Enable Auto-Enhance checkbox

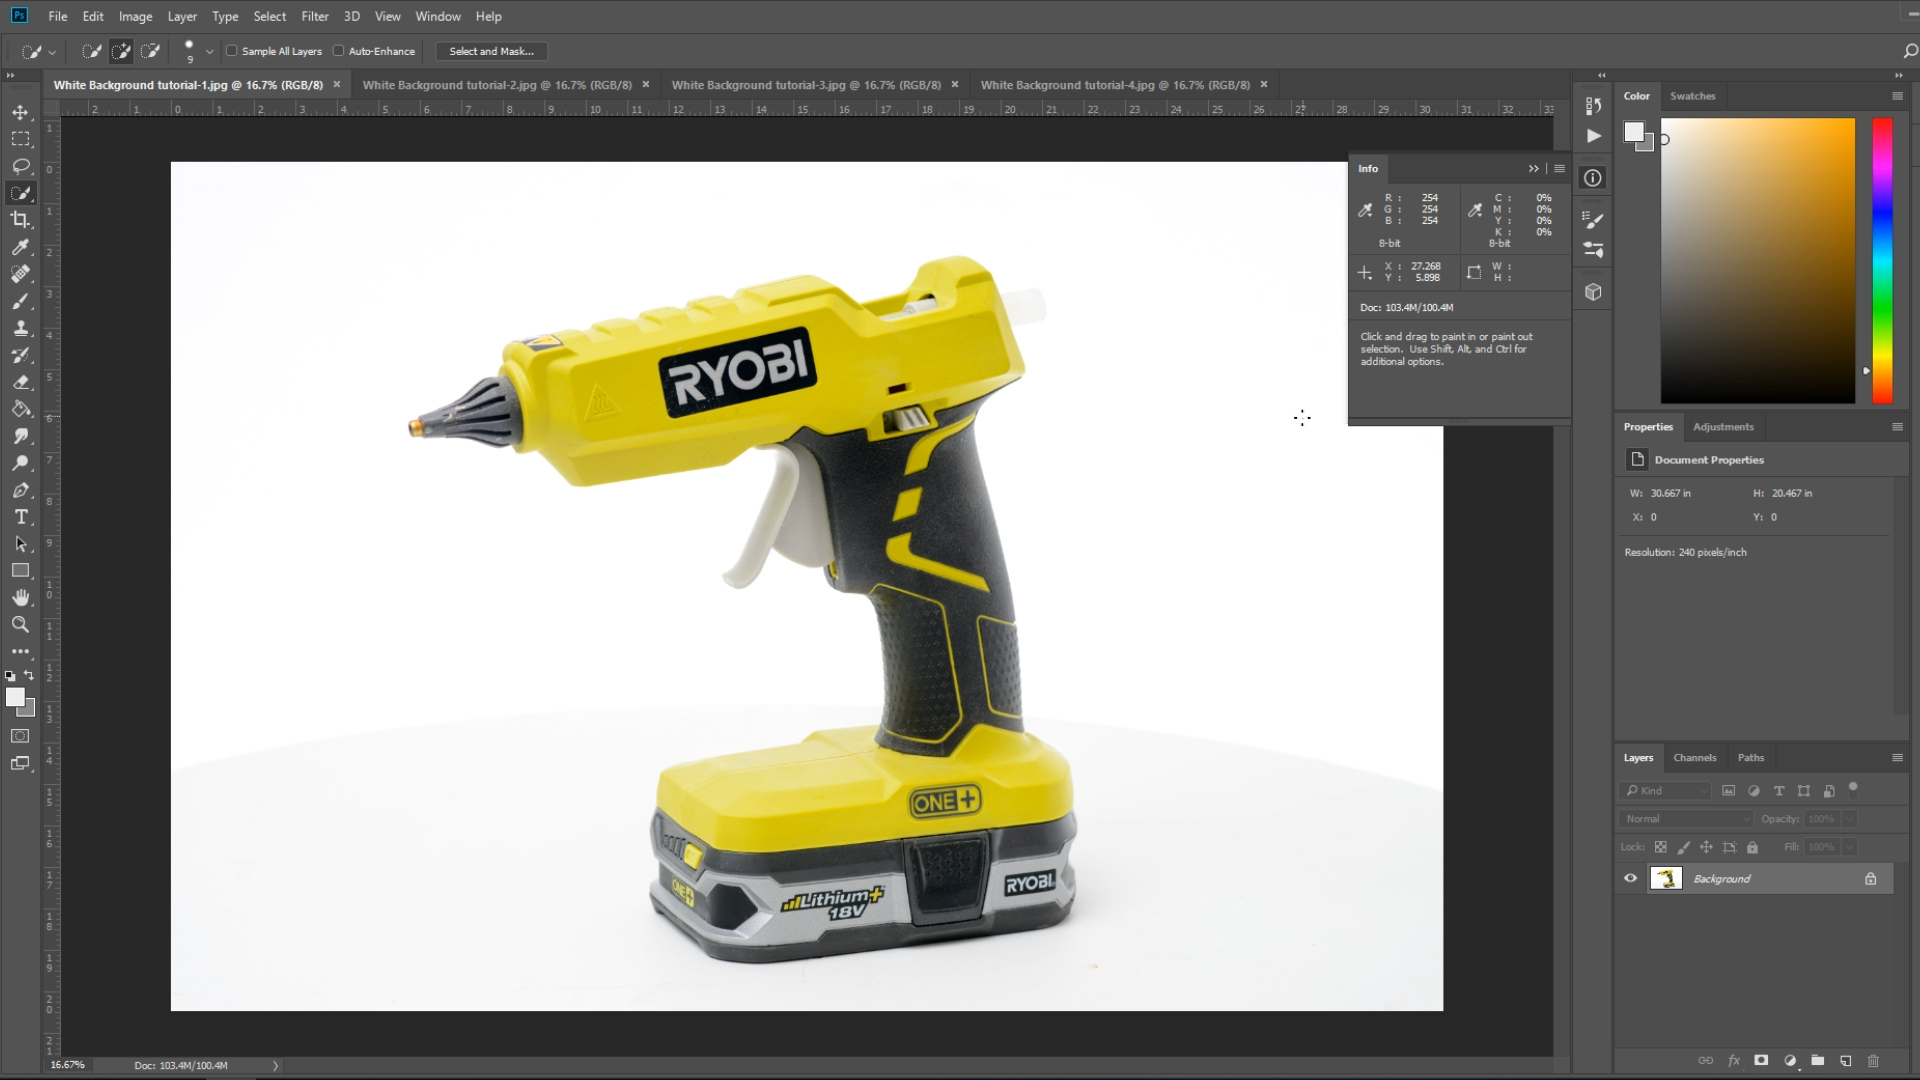338,51
